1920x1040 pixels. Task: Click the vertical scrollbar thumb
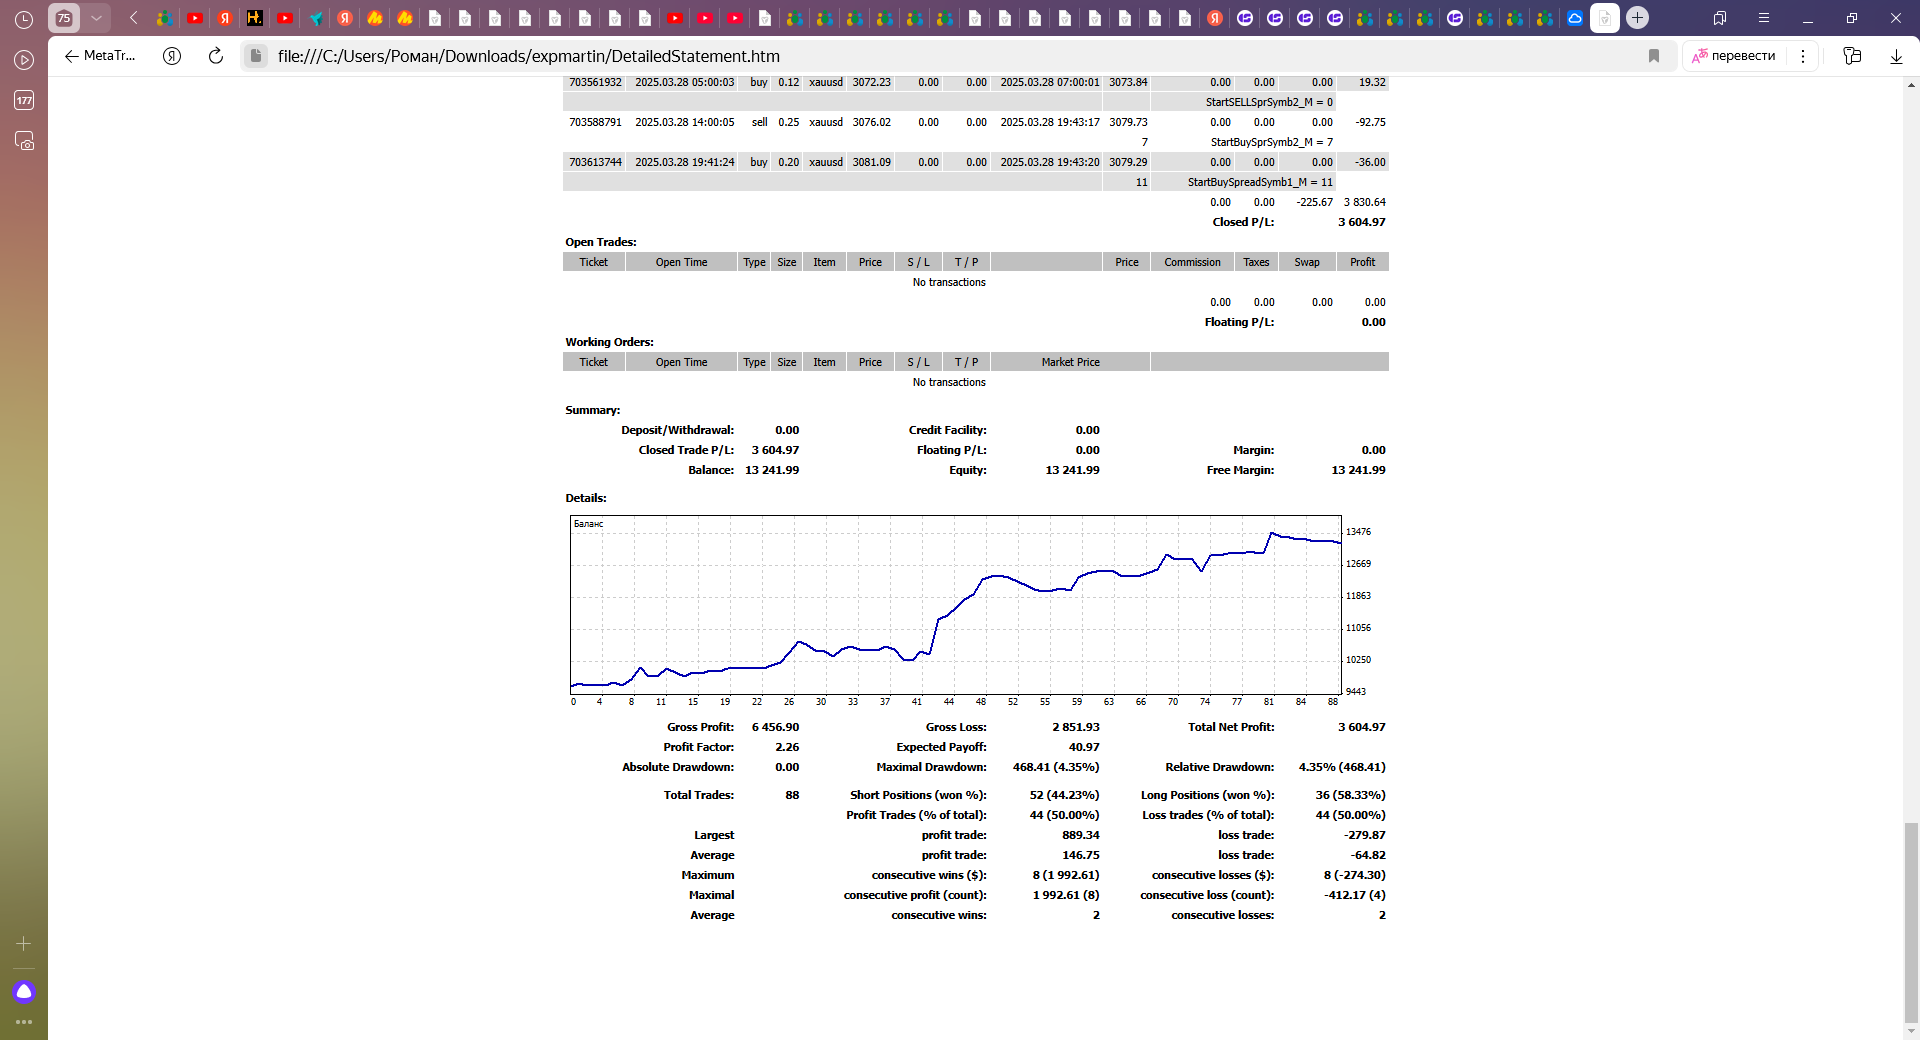coord(1911,922)
